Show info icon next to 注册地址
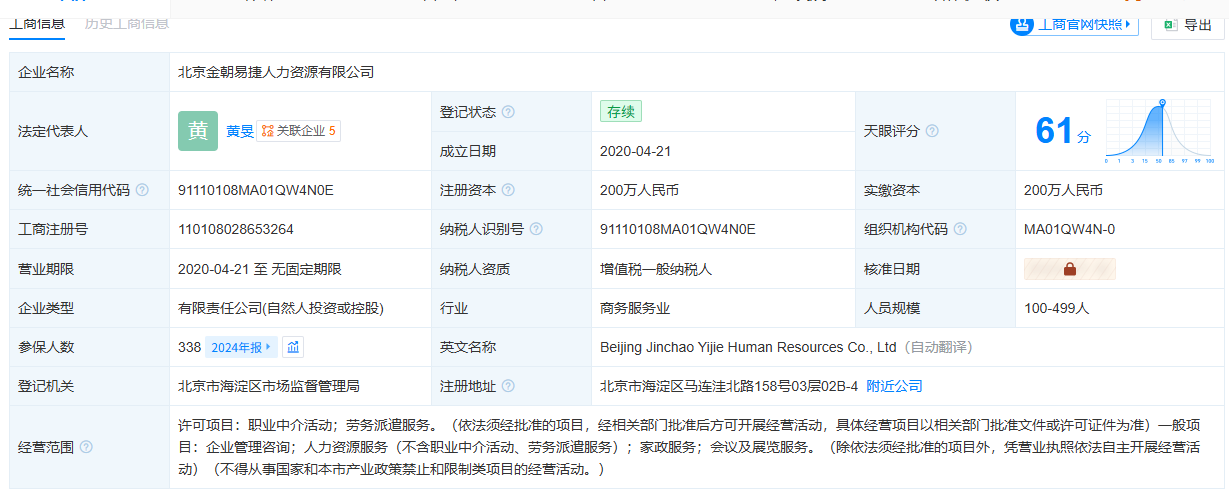The width and height of the screenshot is (1229, 500). click(x=508, y=386)
